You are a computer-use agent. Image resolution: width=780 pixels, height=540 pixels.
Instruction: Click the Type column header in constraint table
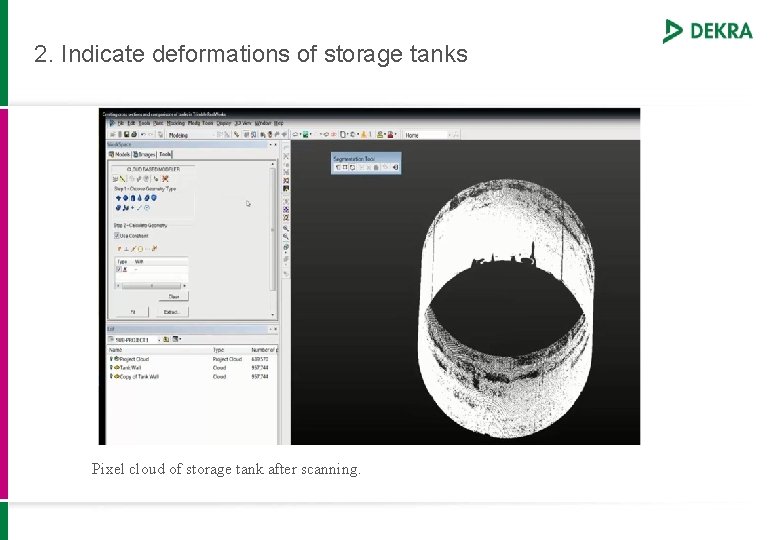pyautogui.click(x=122, y=262)
